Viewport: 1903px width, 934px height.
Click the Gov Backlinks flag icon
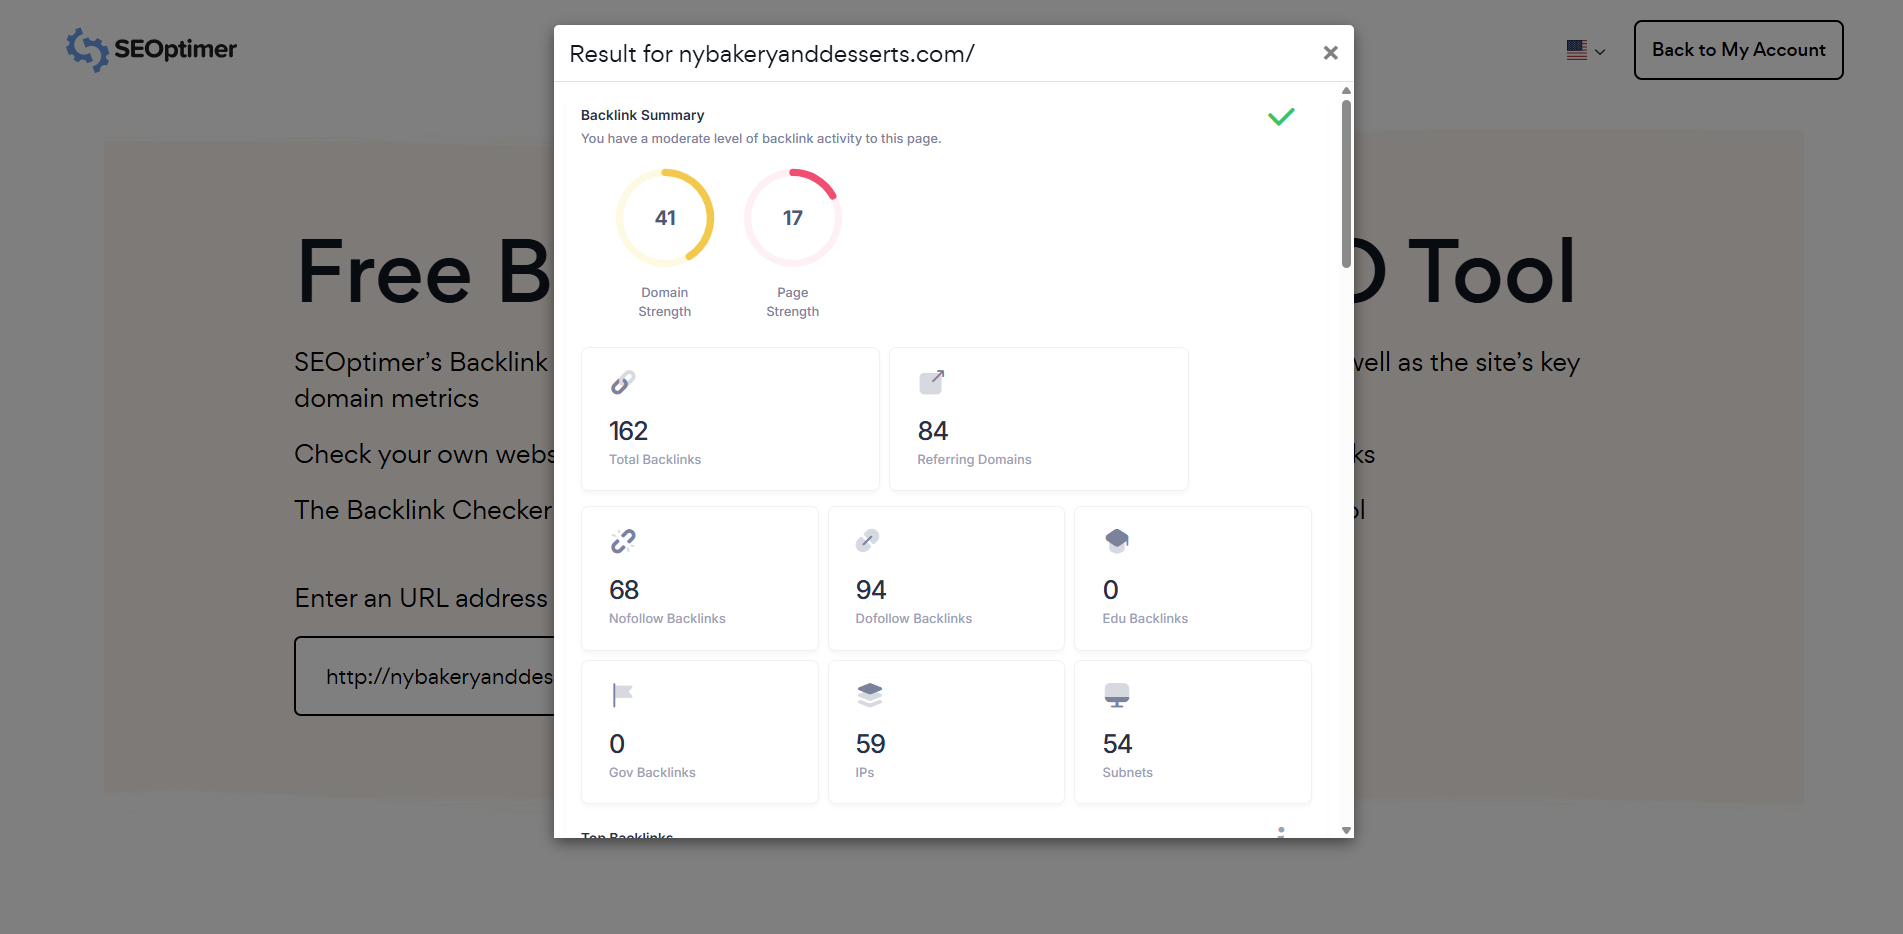[x=622, y=695]
